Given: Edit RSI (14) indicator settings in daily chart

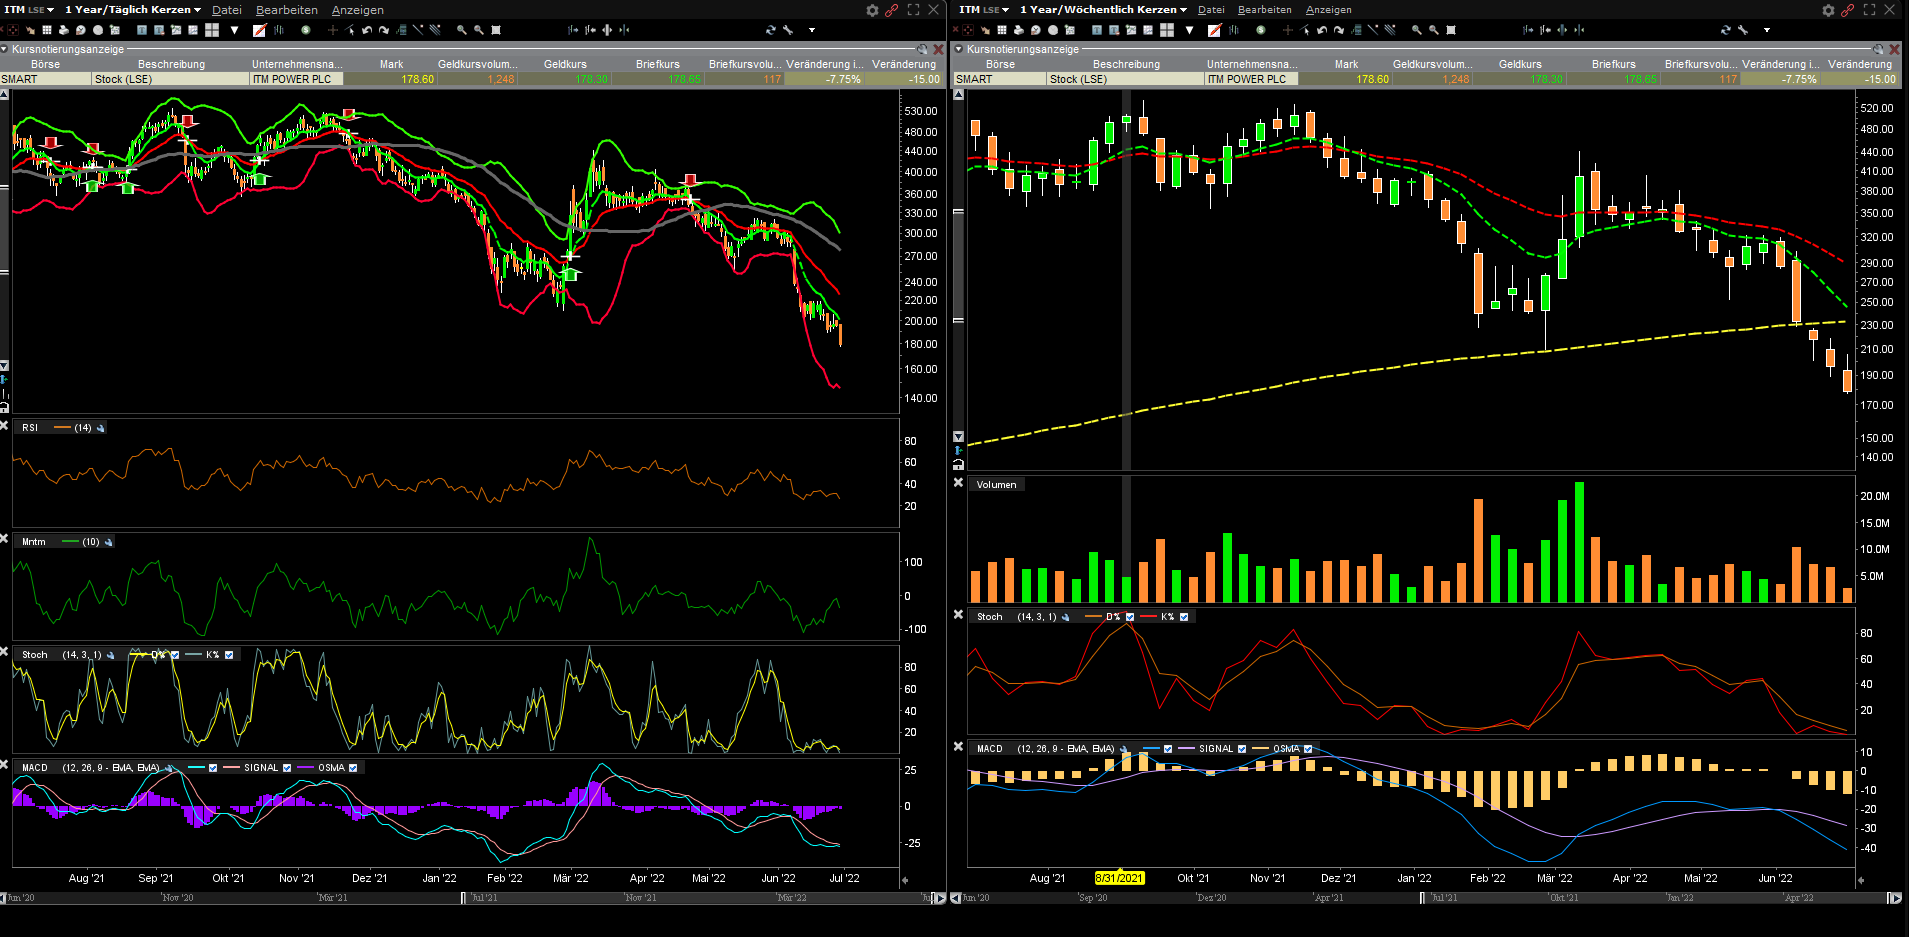Looking at the screenshot, I should (100, 428).
